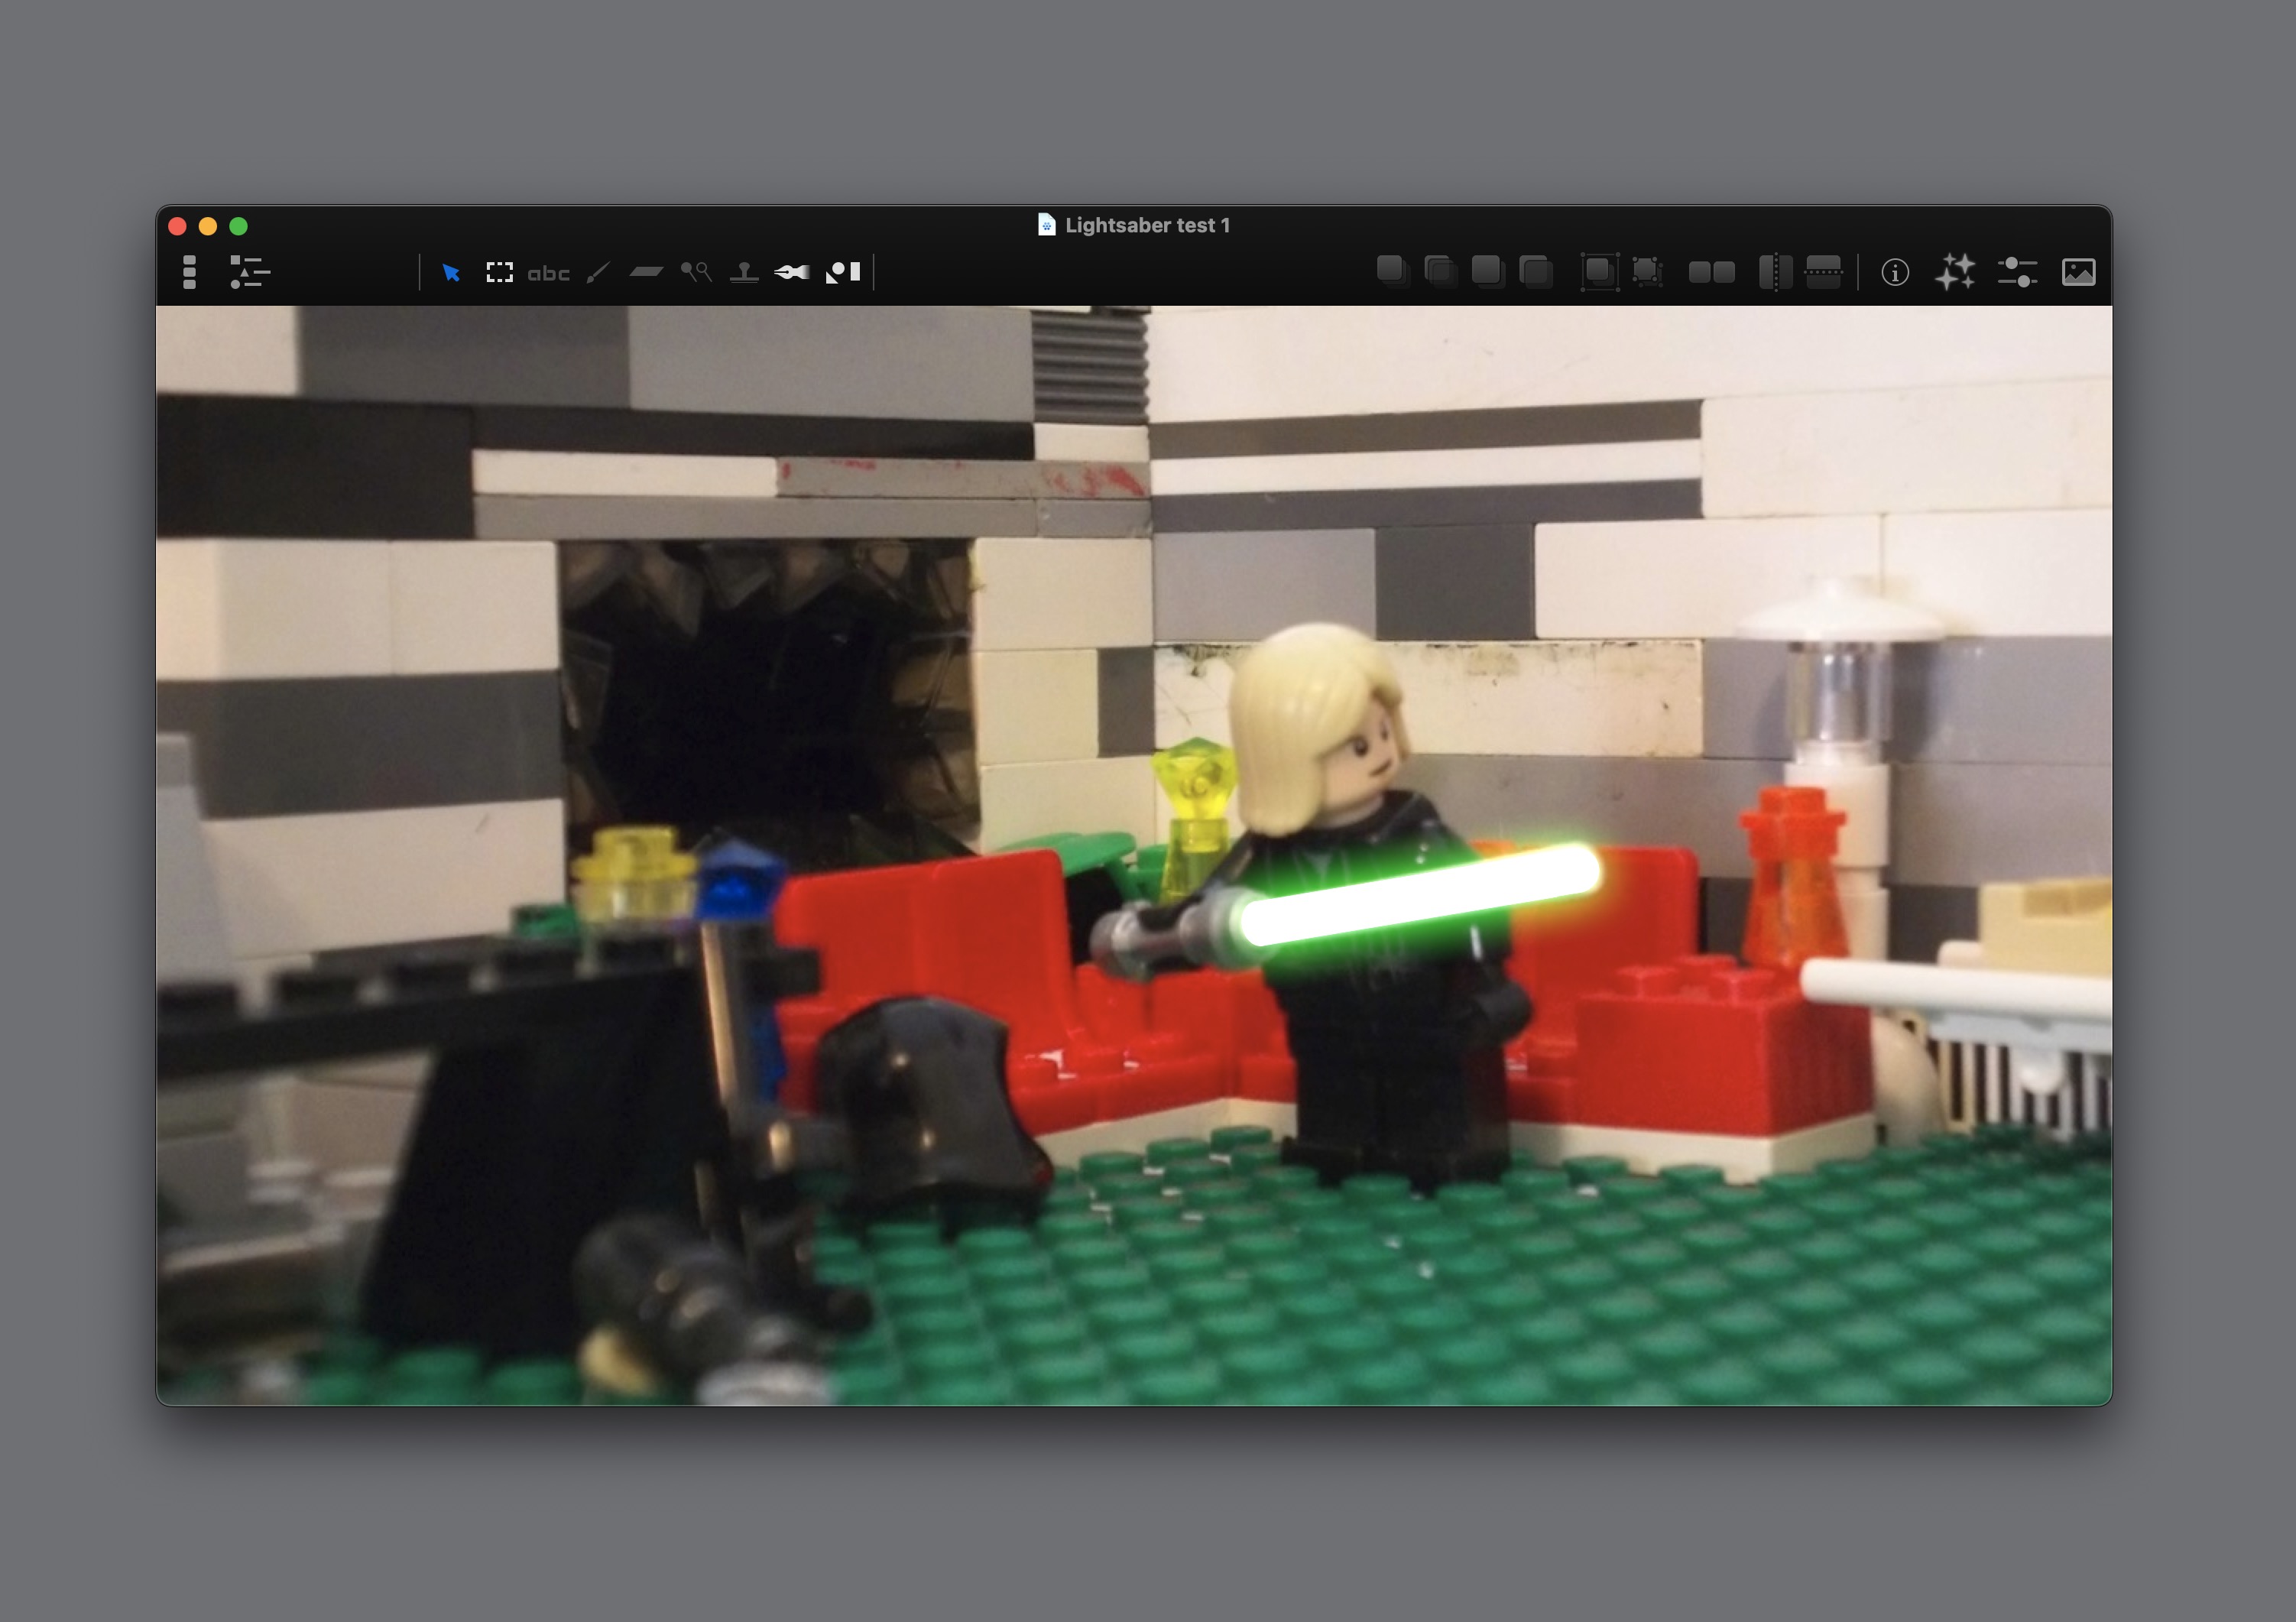
Task: Select the shapes tool
Action: (x=843, y=272)
